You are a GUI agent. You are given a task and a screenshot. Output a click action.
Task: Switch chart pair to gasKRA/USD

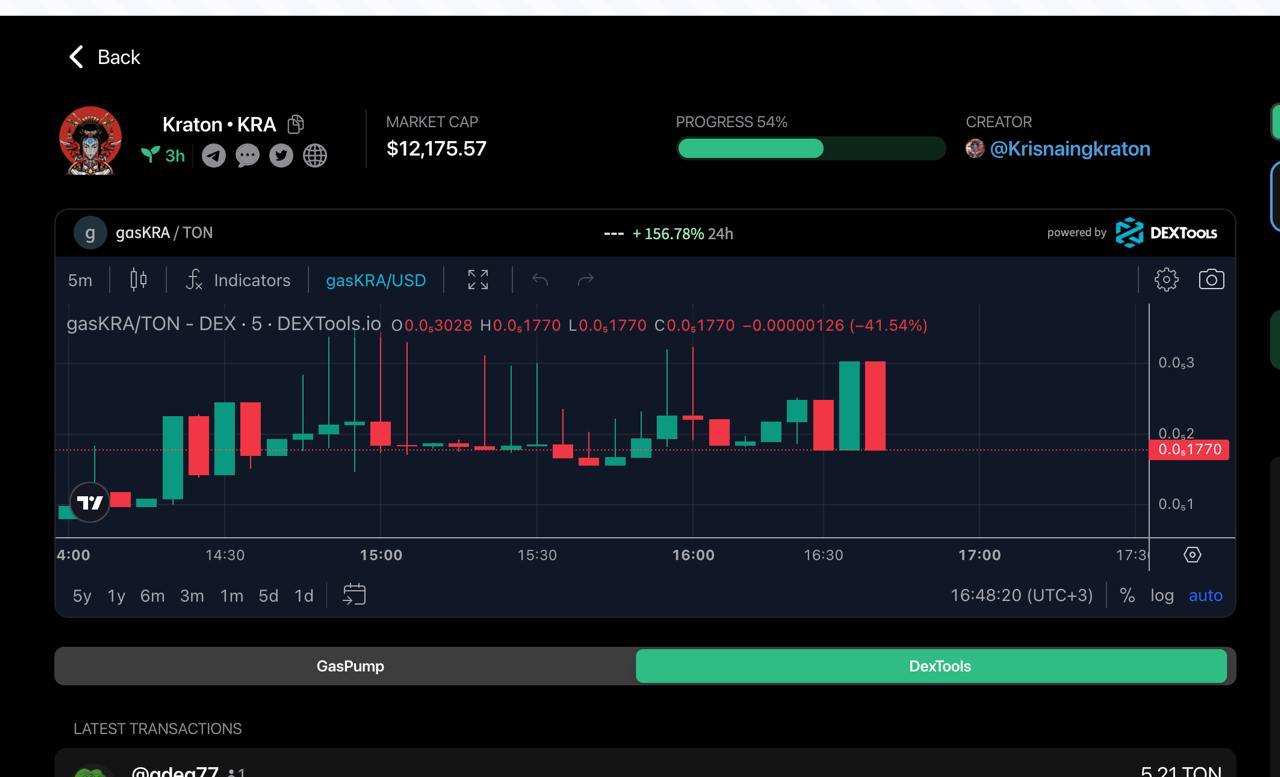(x=376, y=280)
